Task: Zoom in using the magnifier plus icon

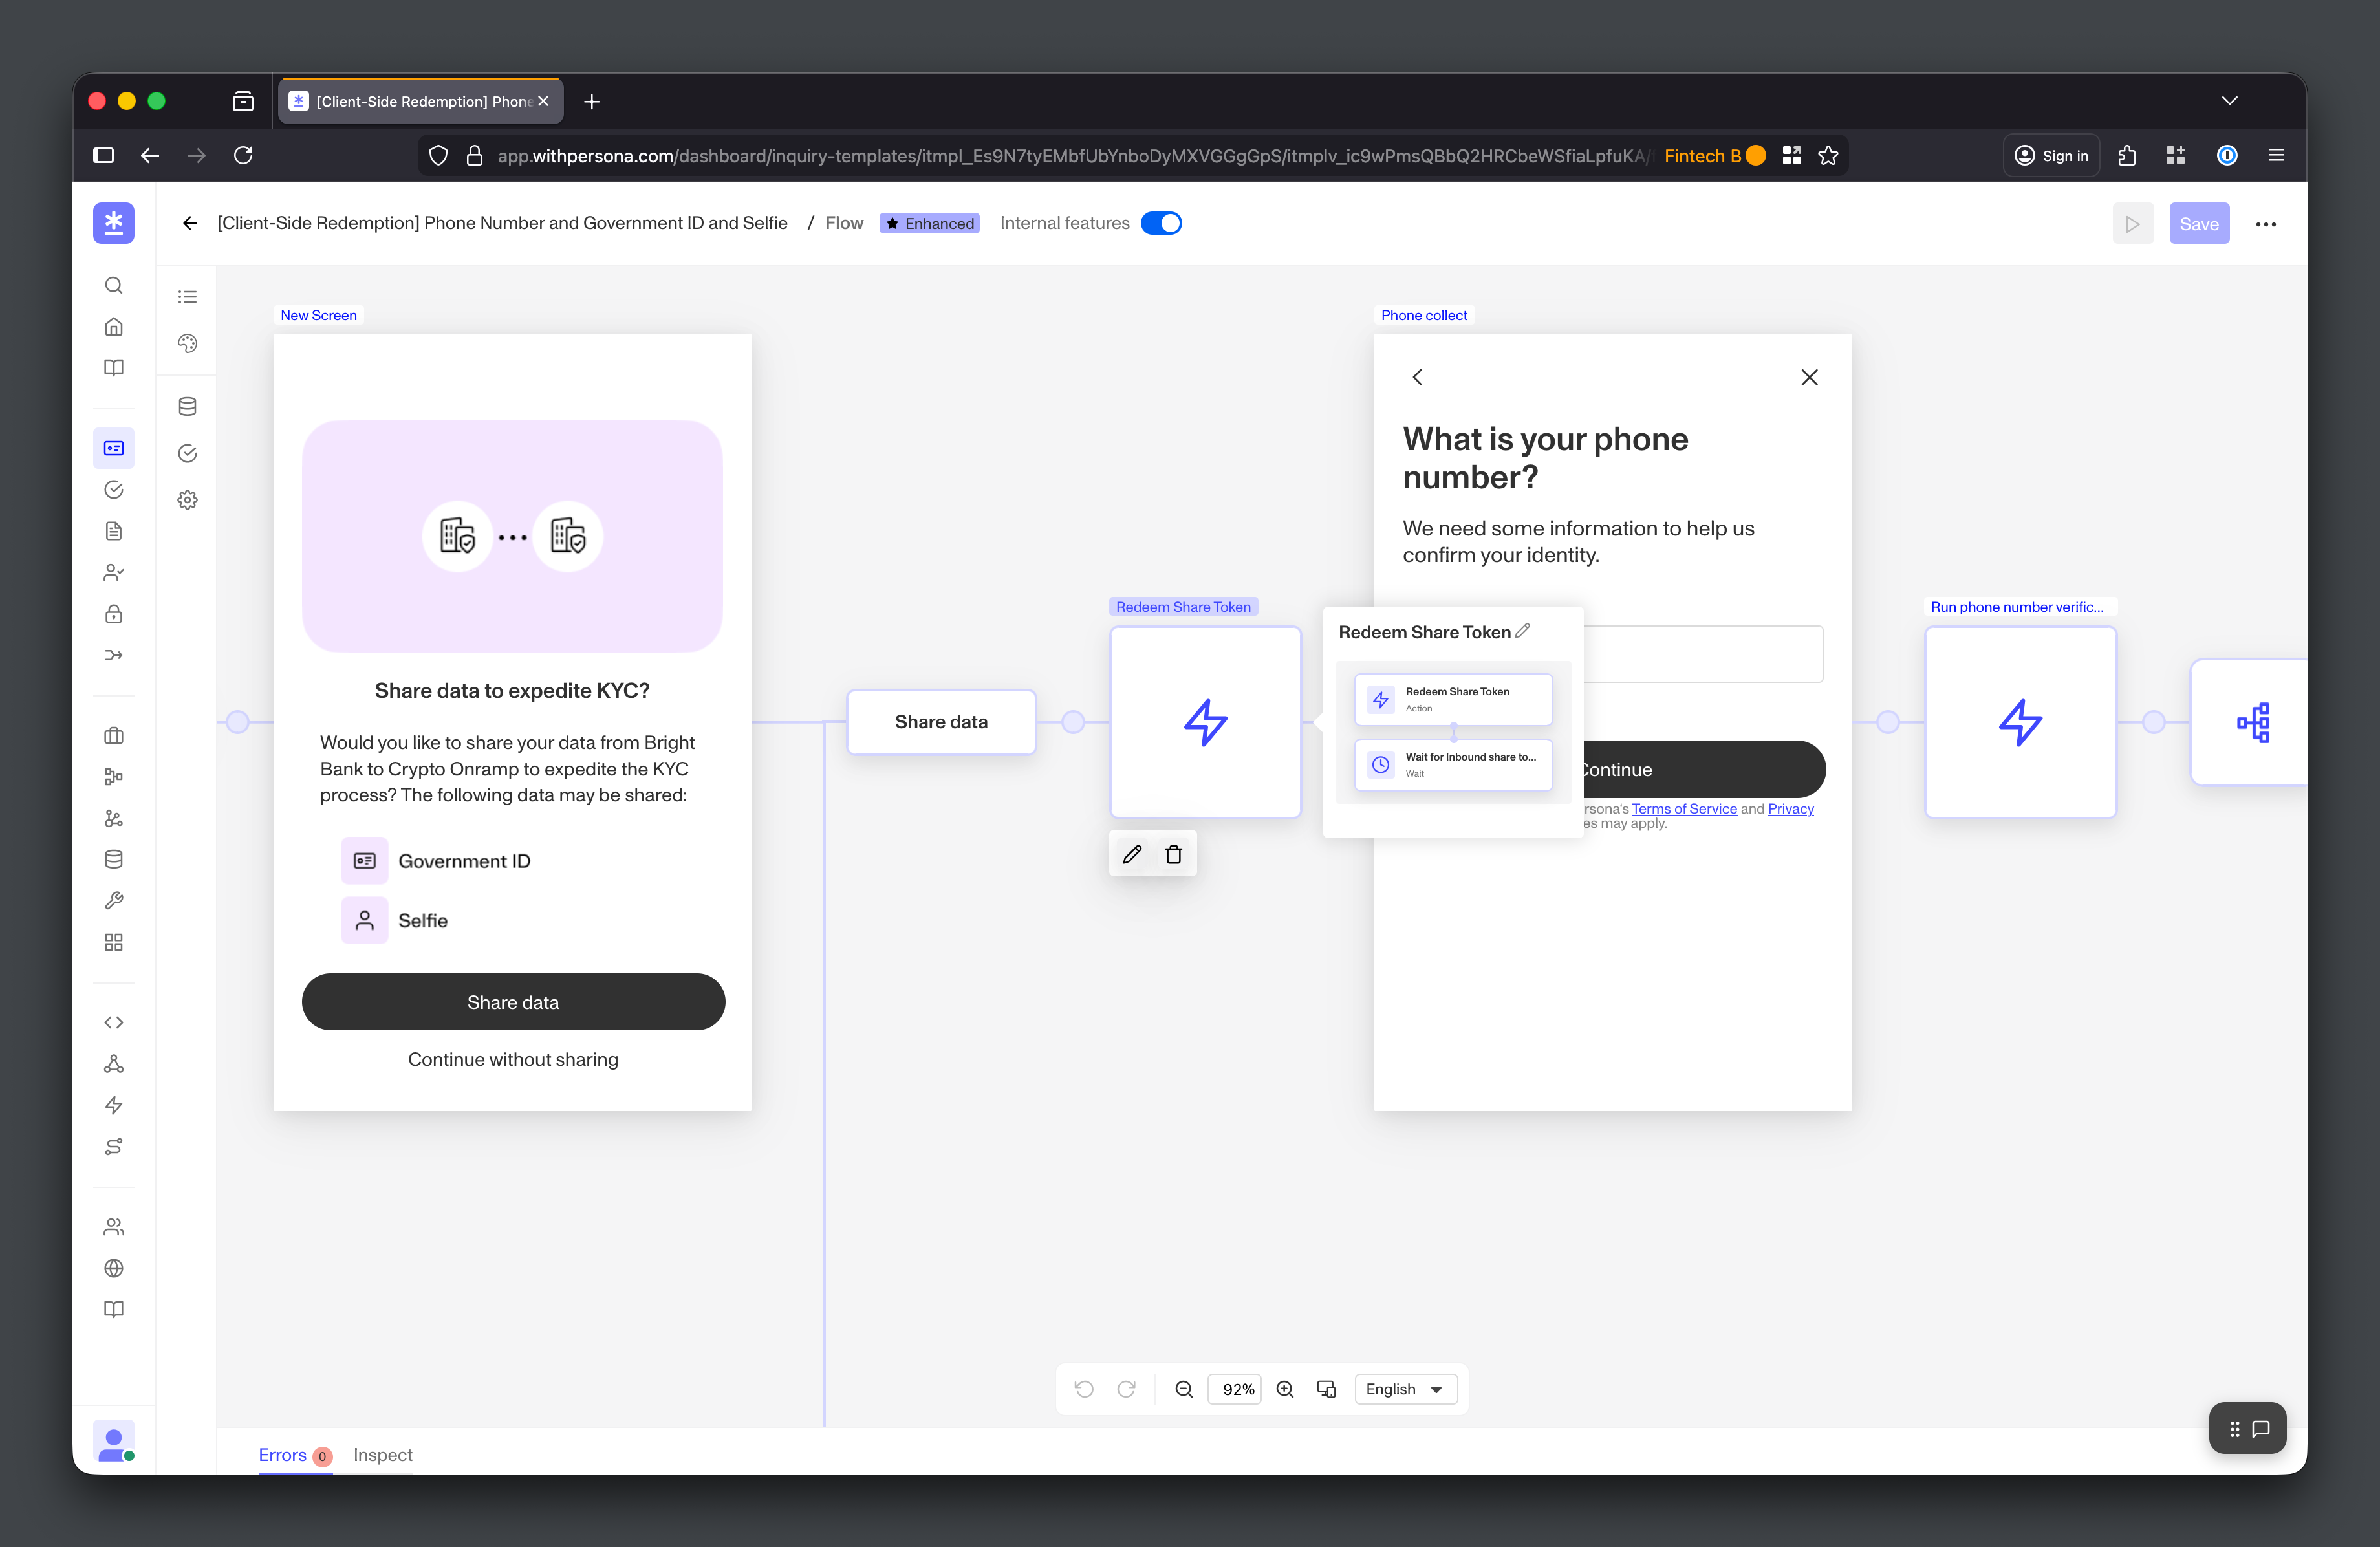Action: (1286, 1389)
